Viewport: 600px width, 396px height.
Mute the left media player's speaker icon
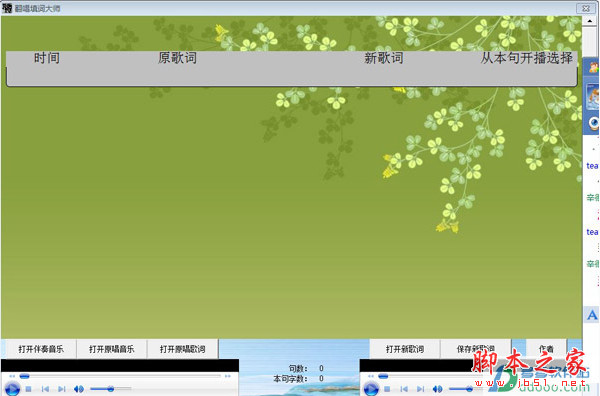(78, 389)
